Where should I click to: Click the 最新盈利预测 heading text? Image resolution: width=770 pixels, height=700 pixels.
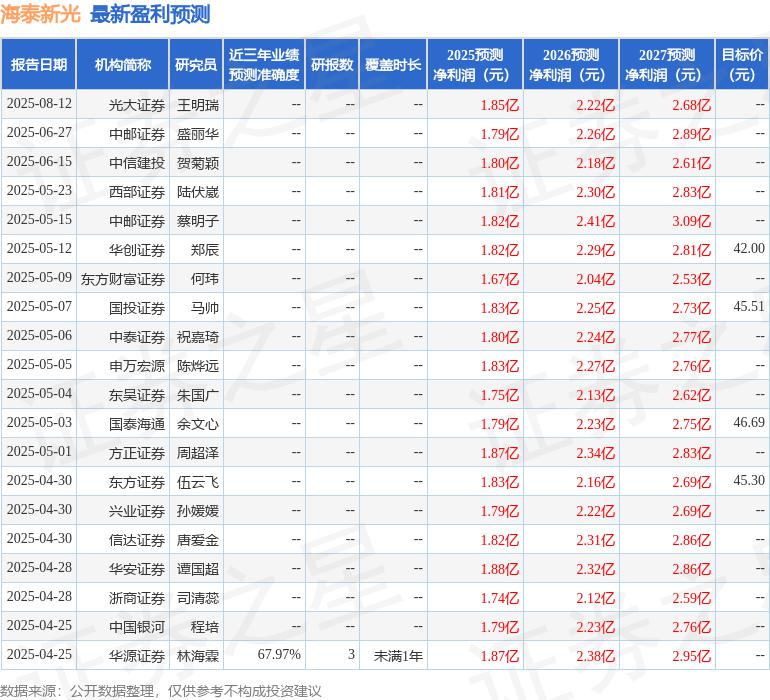[150, 15]
